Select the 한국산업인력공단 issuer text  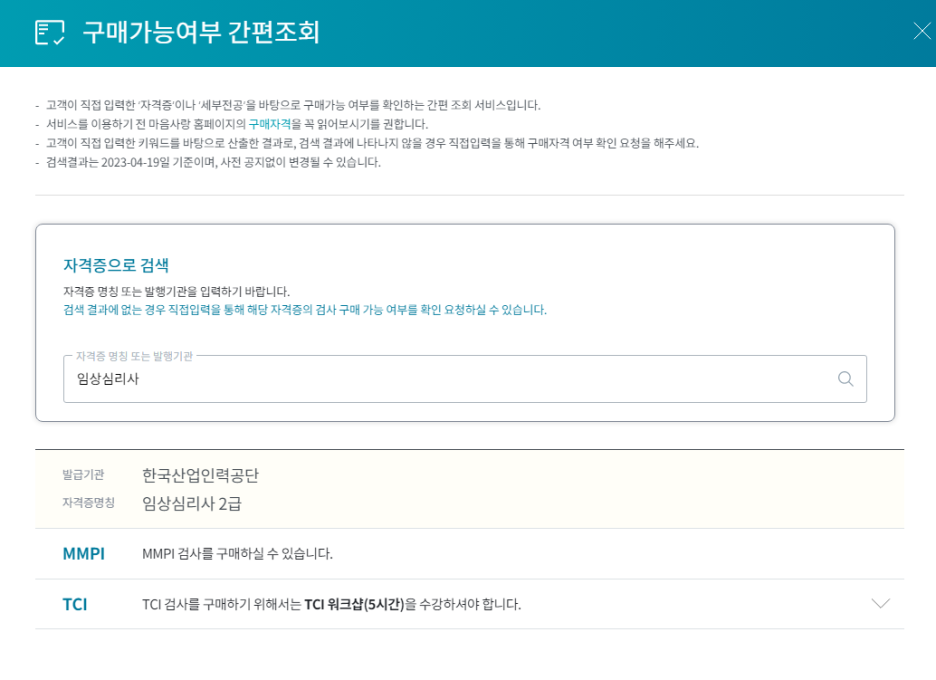point(201,475)
